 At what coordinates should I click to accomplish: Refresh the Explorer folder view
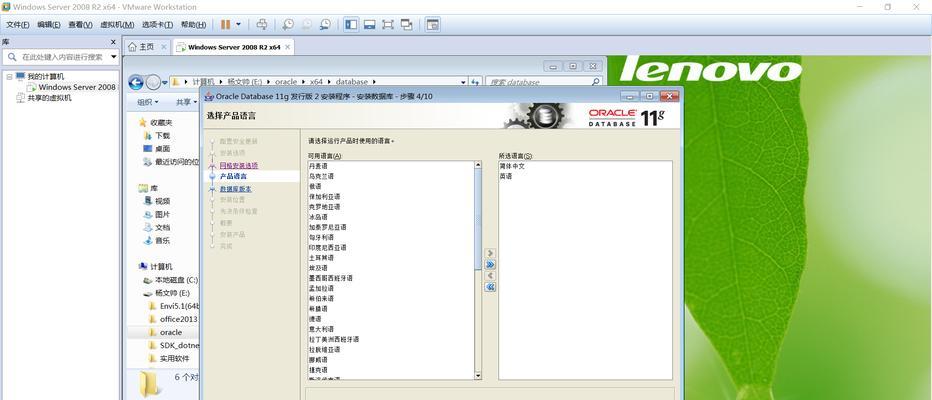point(476,81)
